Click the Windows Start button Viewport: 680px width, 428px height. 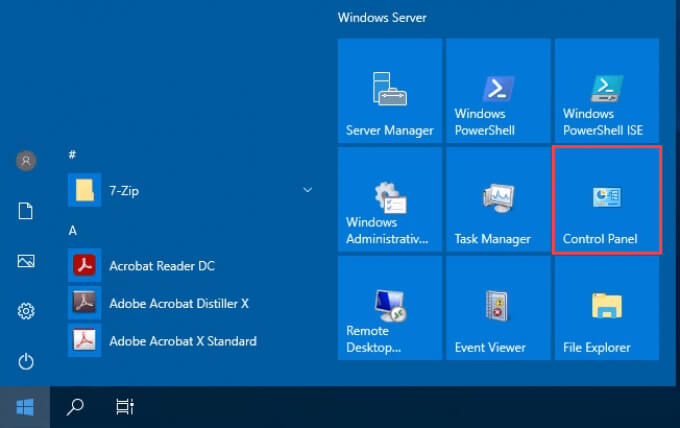coord(25,407)
